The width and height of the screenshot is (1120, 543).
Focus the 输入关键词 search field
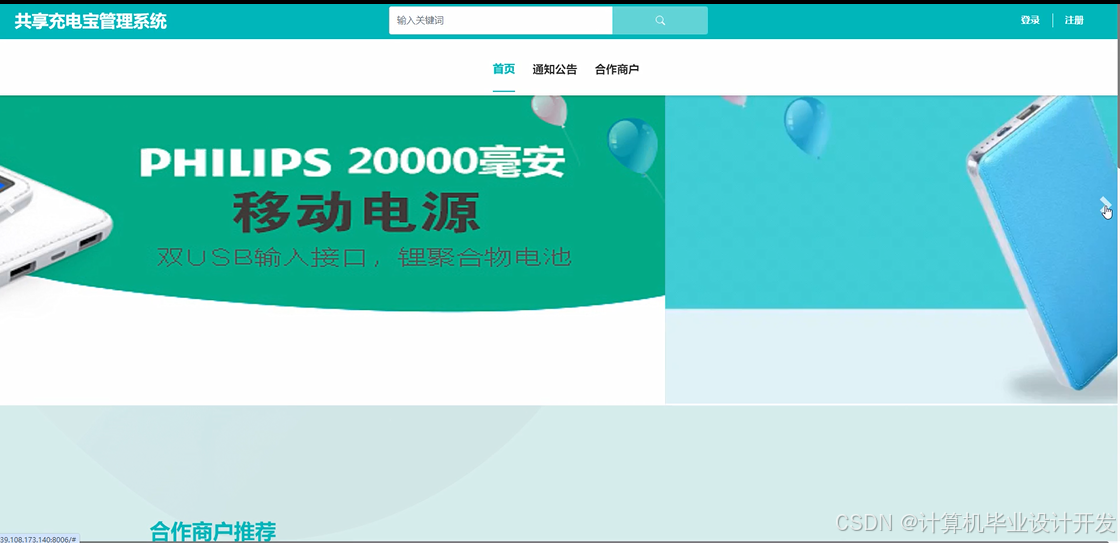(501, 21)
